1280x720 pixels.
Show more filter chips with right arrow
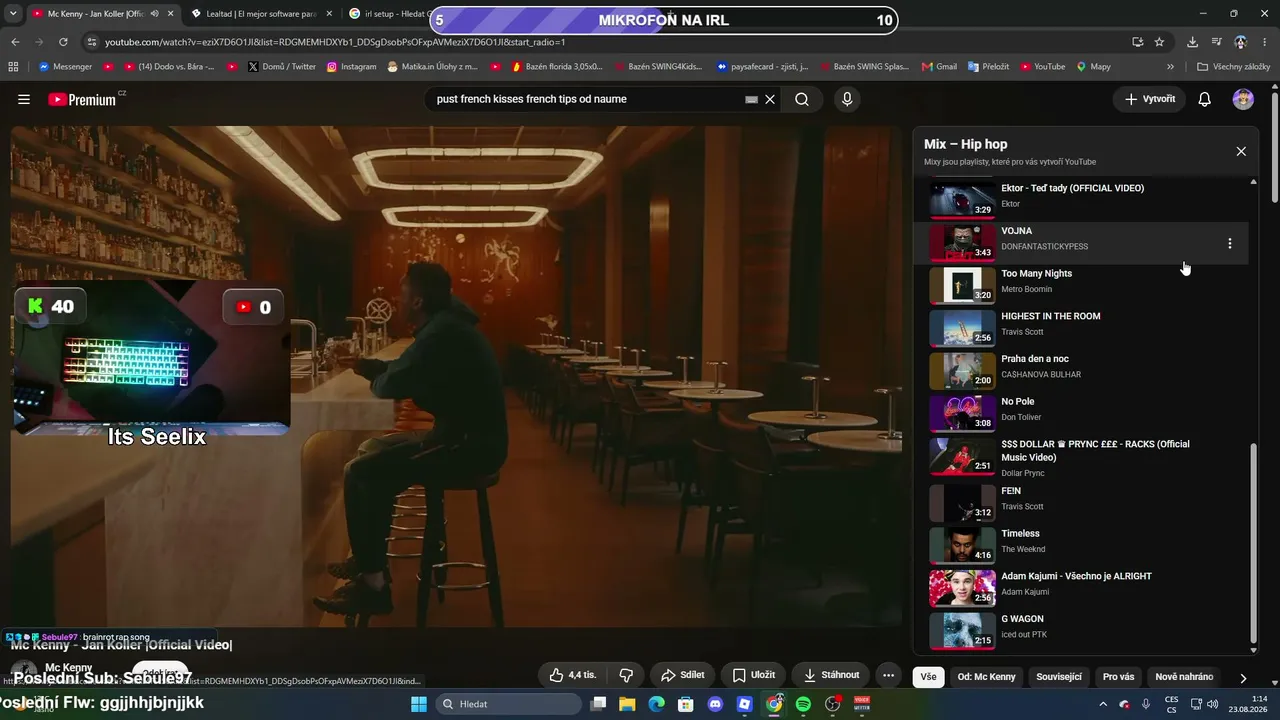pyautogui.click(x=1243, y=677)
